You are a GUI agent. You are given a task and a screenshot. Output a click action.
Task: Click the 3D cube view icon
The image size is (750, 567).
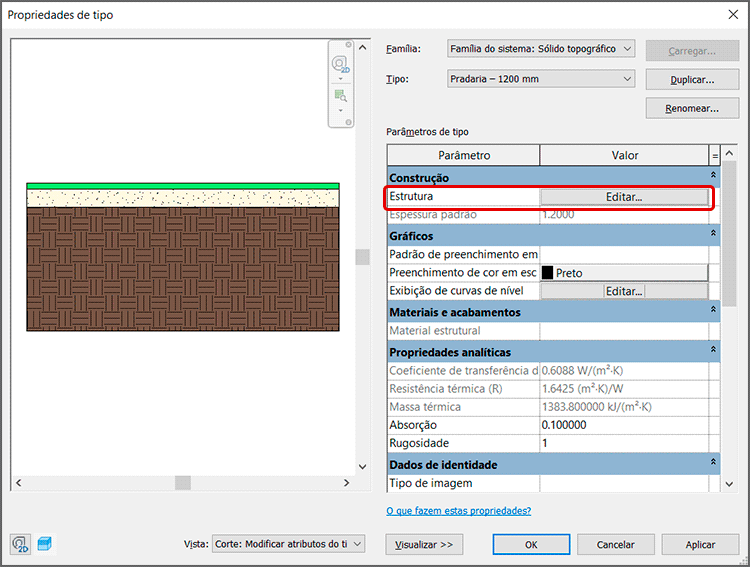point(45,544)
